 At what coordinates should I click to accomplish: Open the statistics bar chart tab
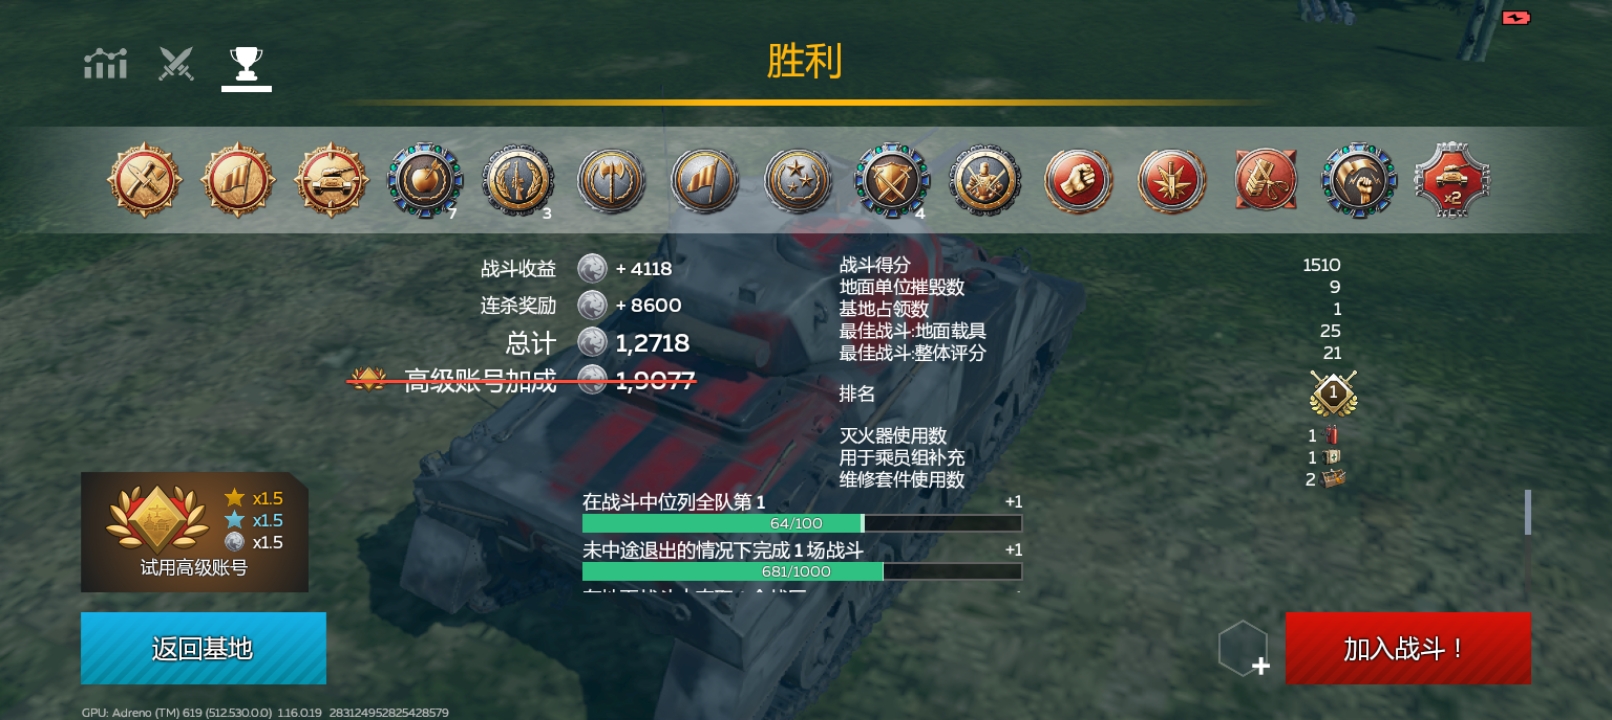click(x=105, y=64)
